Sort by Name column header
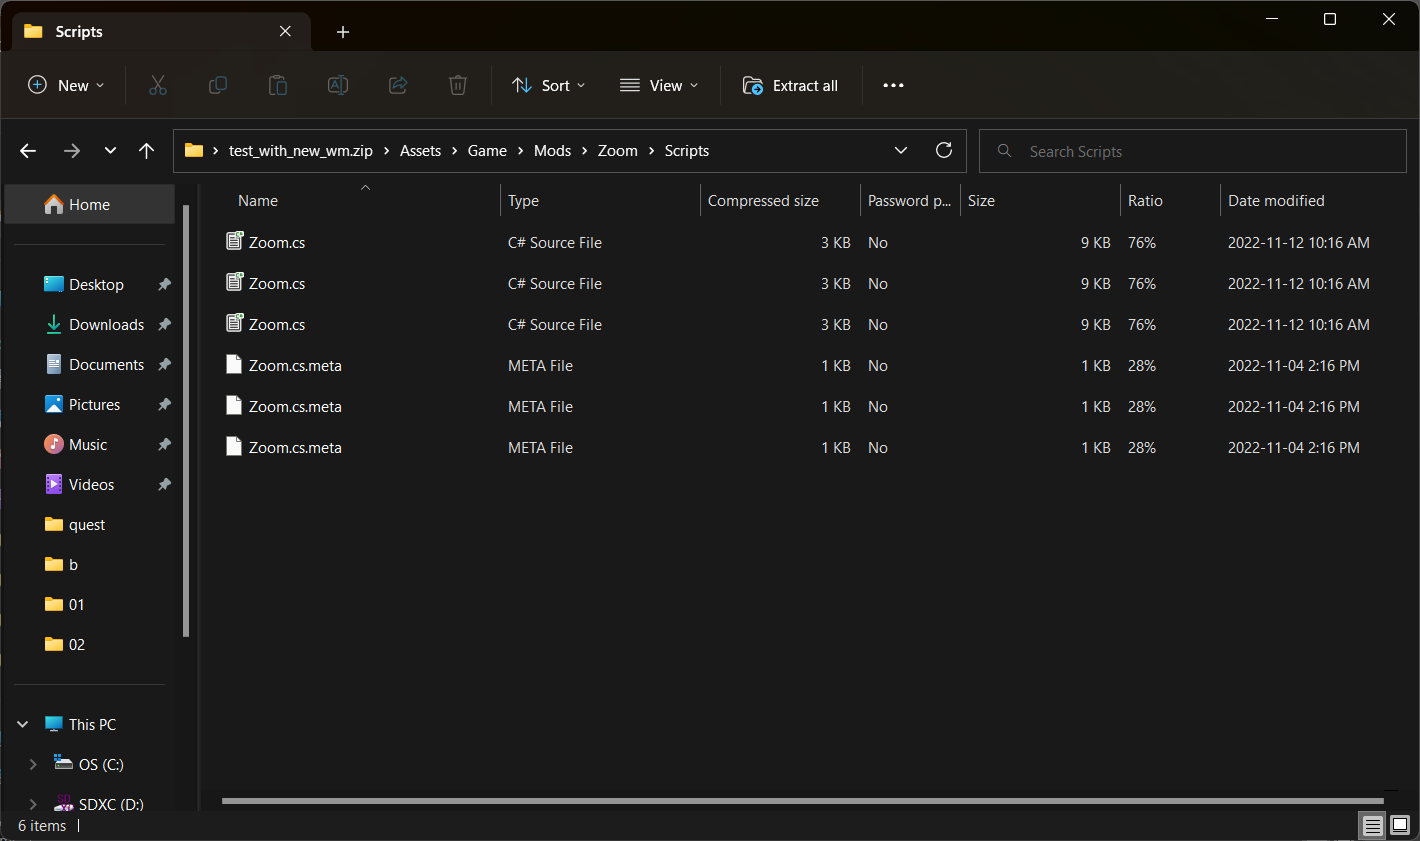This screenshot has height=841, width=1420. pyautogui.click(x=363, y=201)
